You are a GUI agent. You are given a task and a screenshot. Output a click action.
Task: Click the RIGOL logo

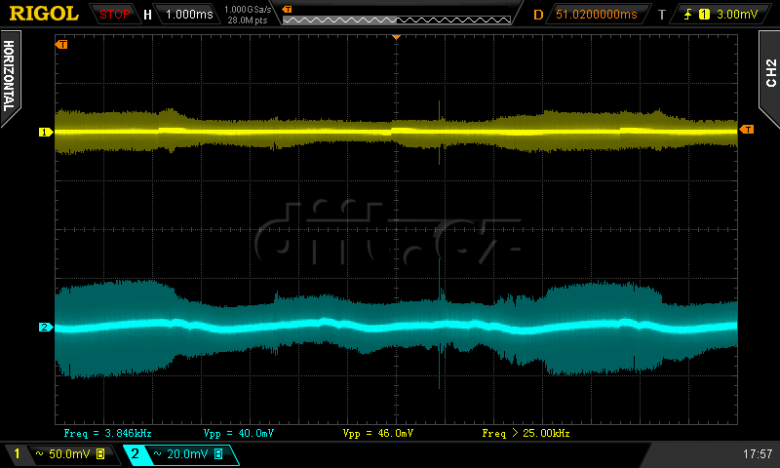(44, 14)
